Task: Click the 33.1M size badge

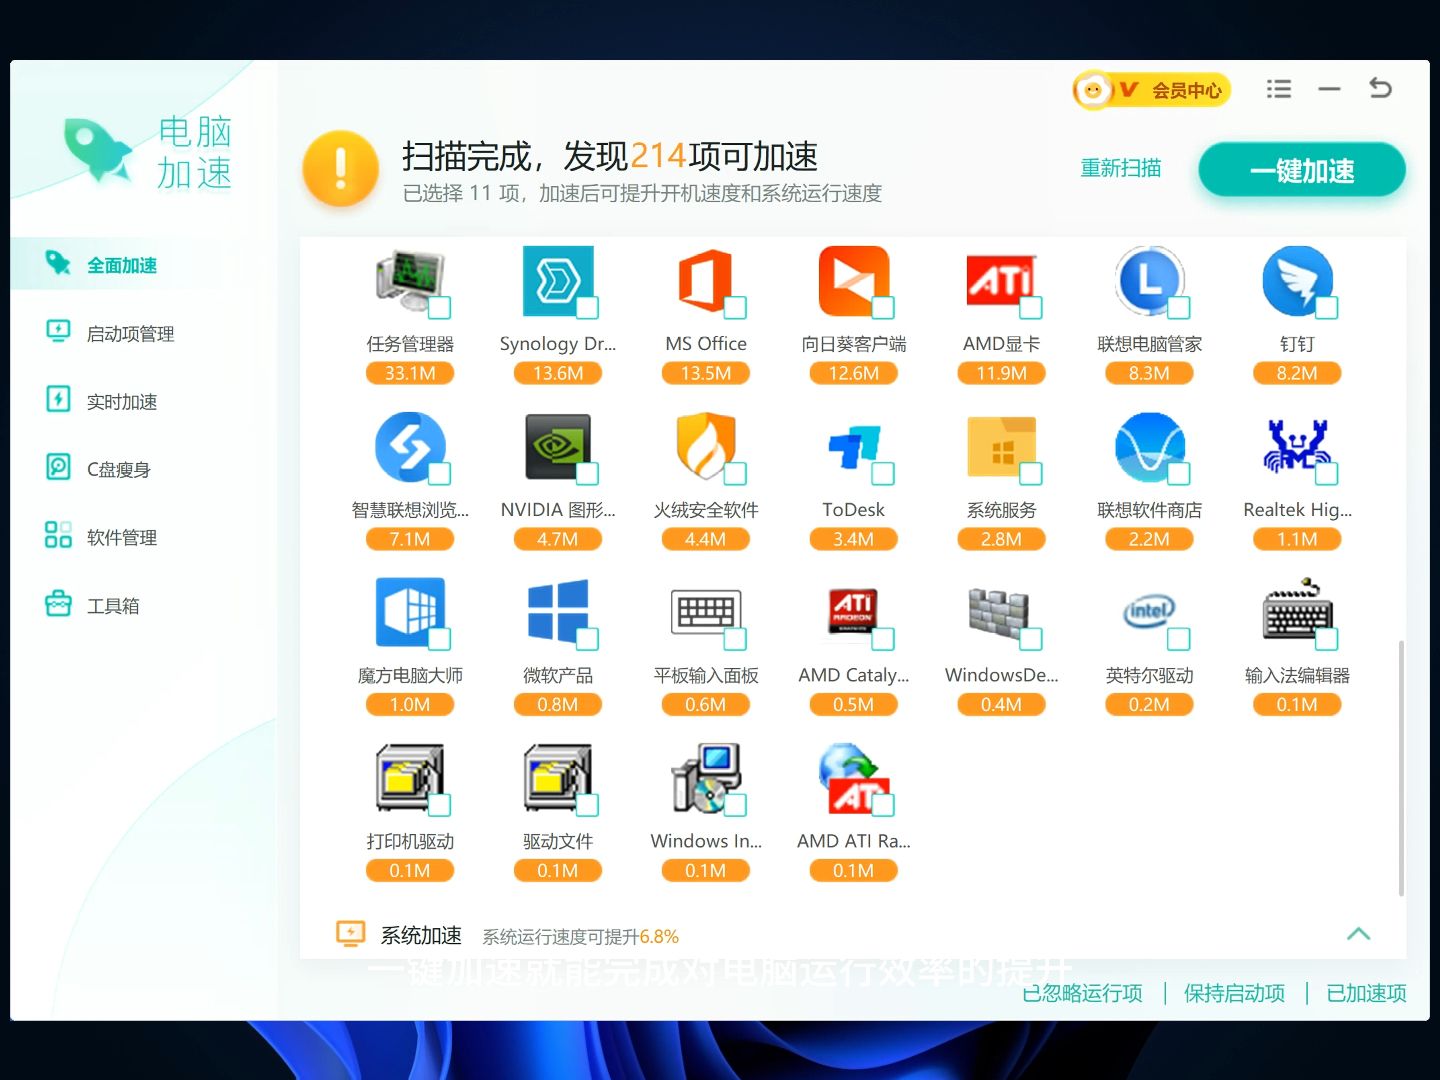Action: 409,373
